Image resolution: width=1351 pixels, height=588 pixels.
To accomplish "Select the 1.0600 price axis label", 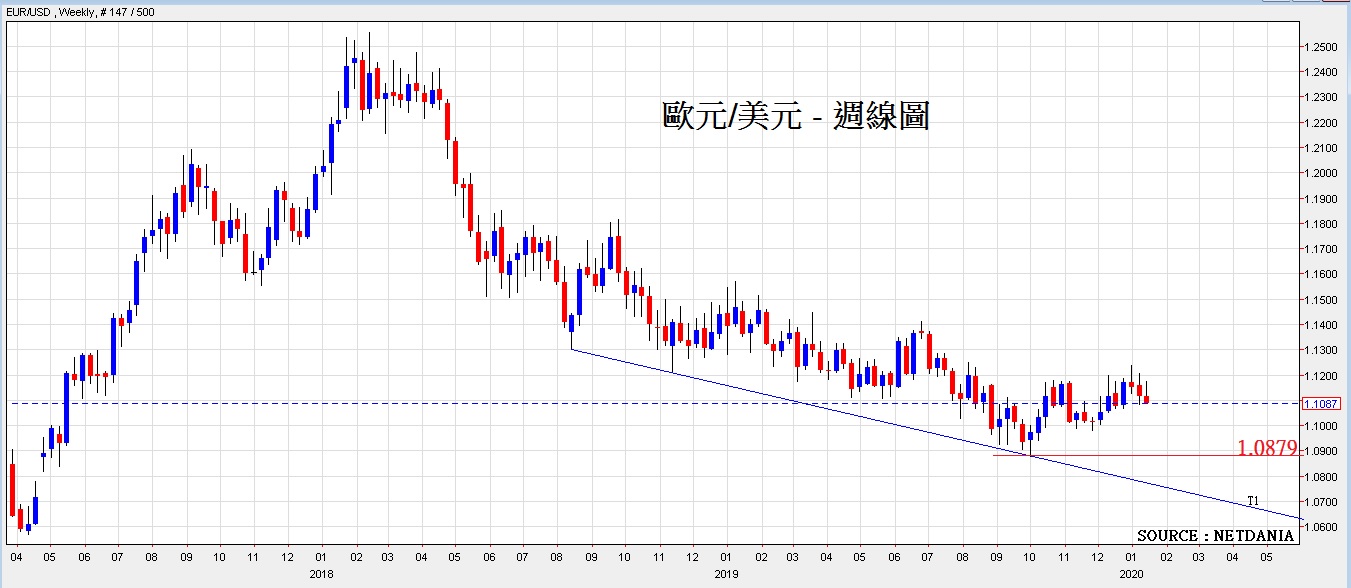I will coord(1321,527).
